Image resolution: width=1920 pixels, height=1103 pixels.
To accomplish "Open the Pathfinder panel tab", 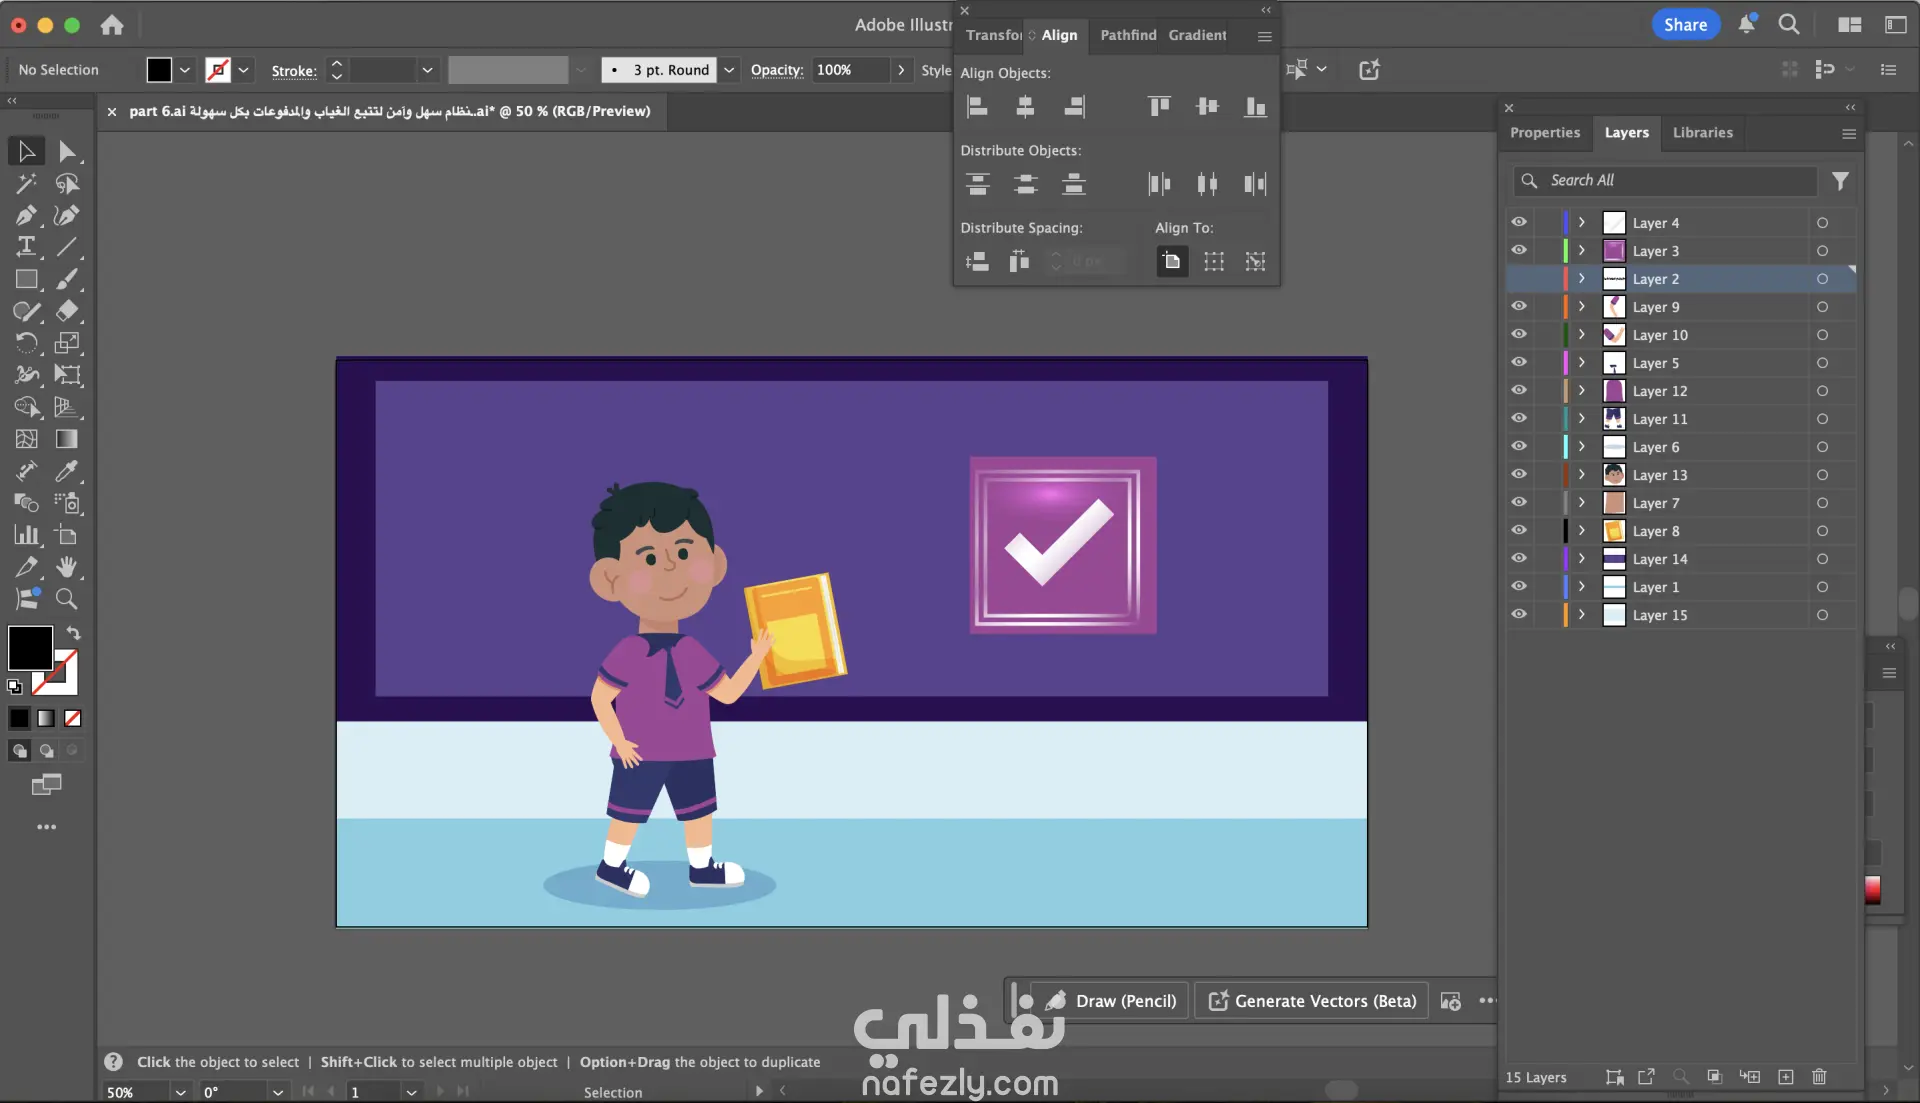I will [1128, 35].
